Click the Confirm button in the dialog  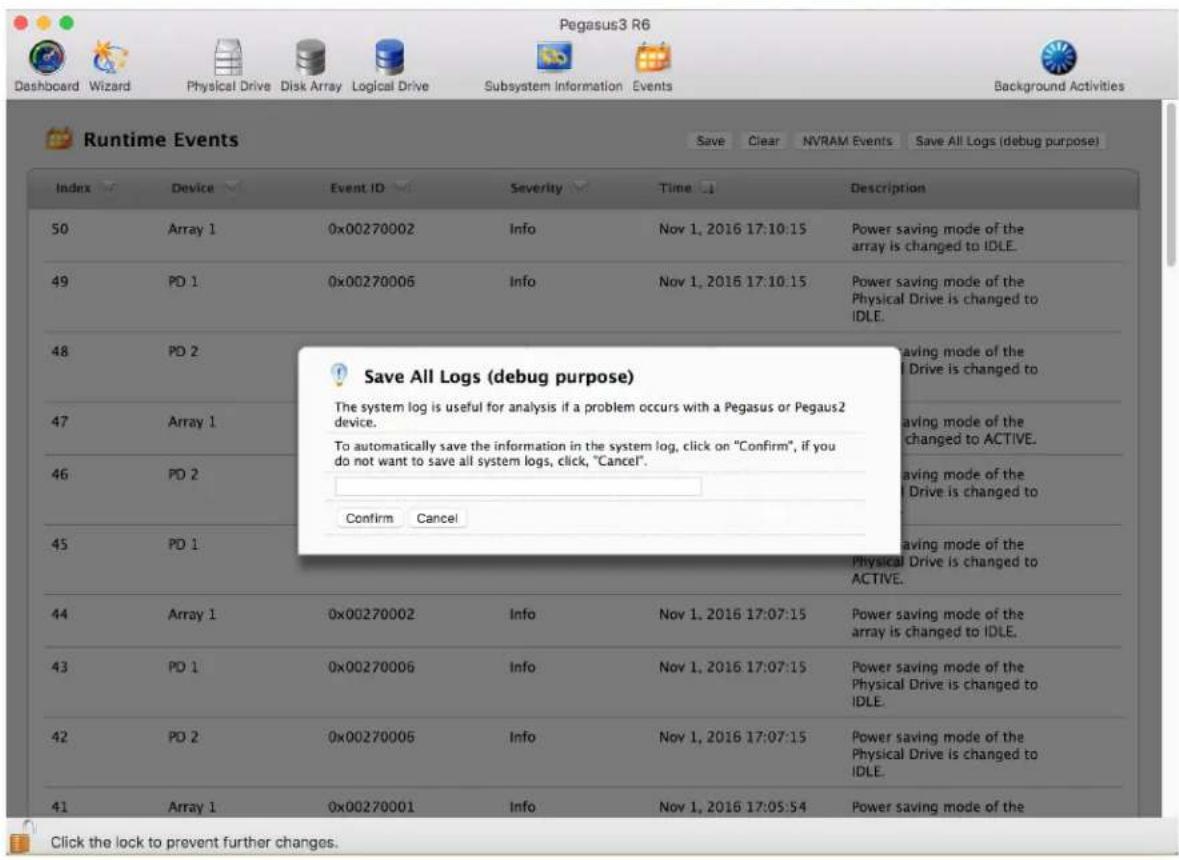pos(369,518)
